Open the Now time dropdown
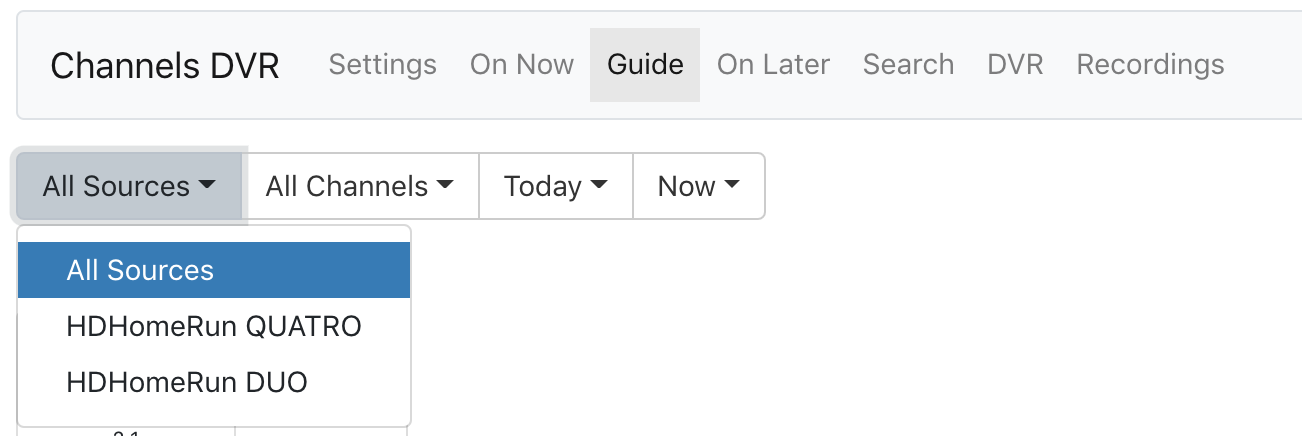Viewport: 1302px width, 436px height. coord(698,186)
